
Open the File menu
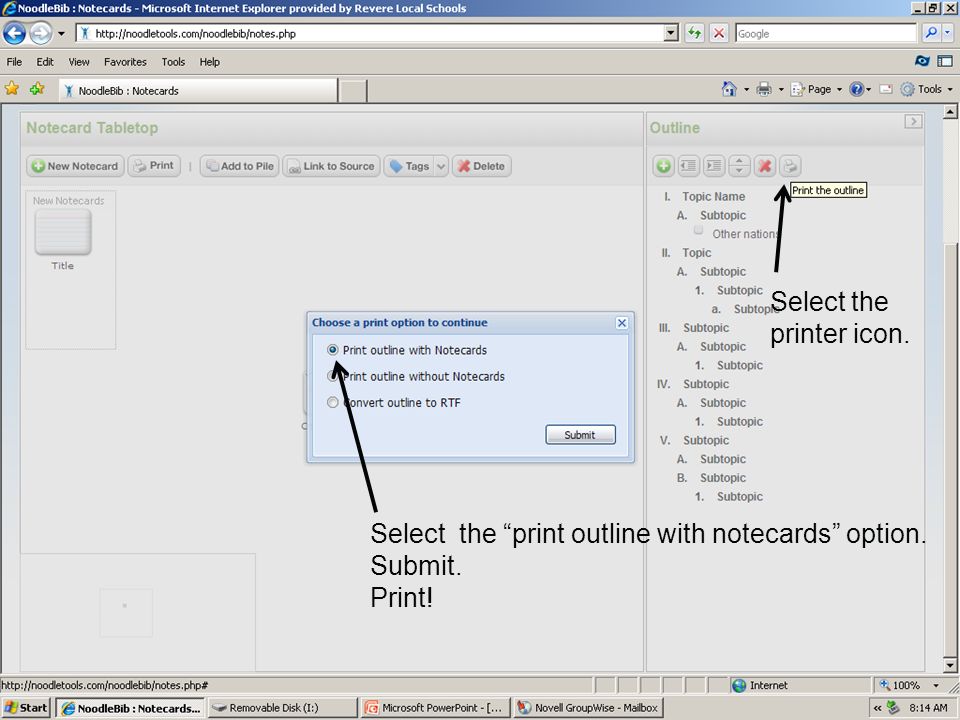pyautogui.click(x=14, y=62)
